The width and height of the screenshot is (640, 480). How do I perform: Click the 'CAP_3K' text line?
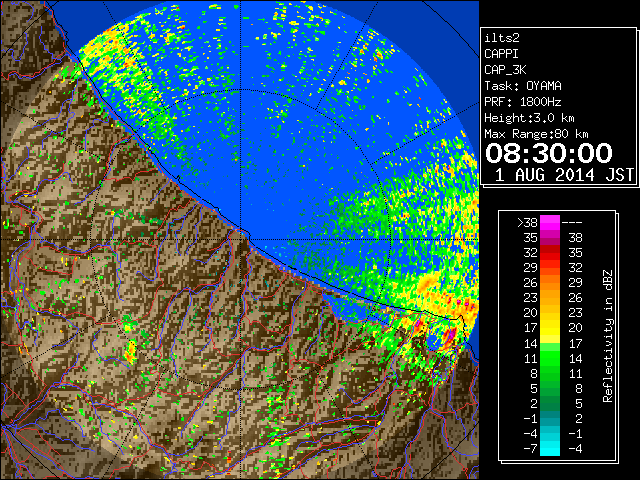505,70
